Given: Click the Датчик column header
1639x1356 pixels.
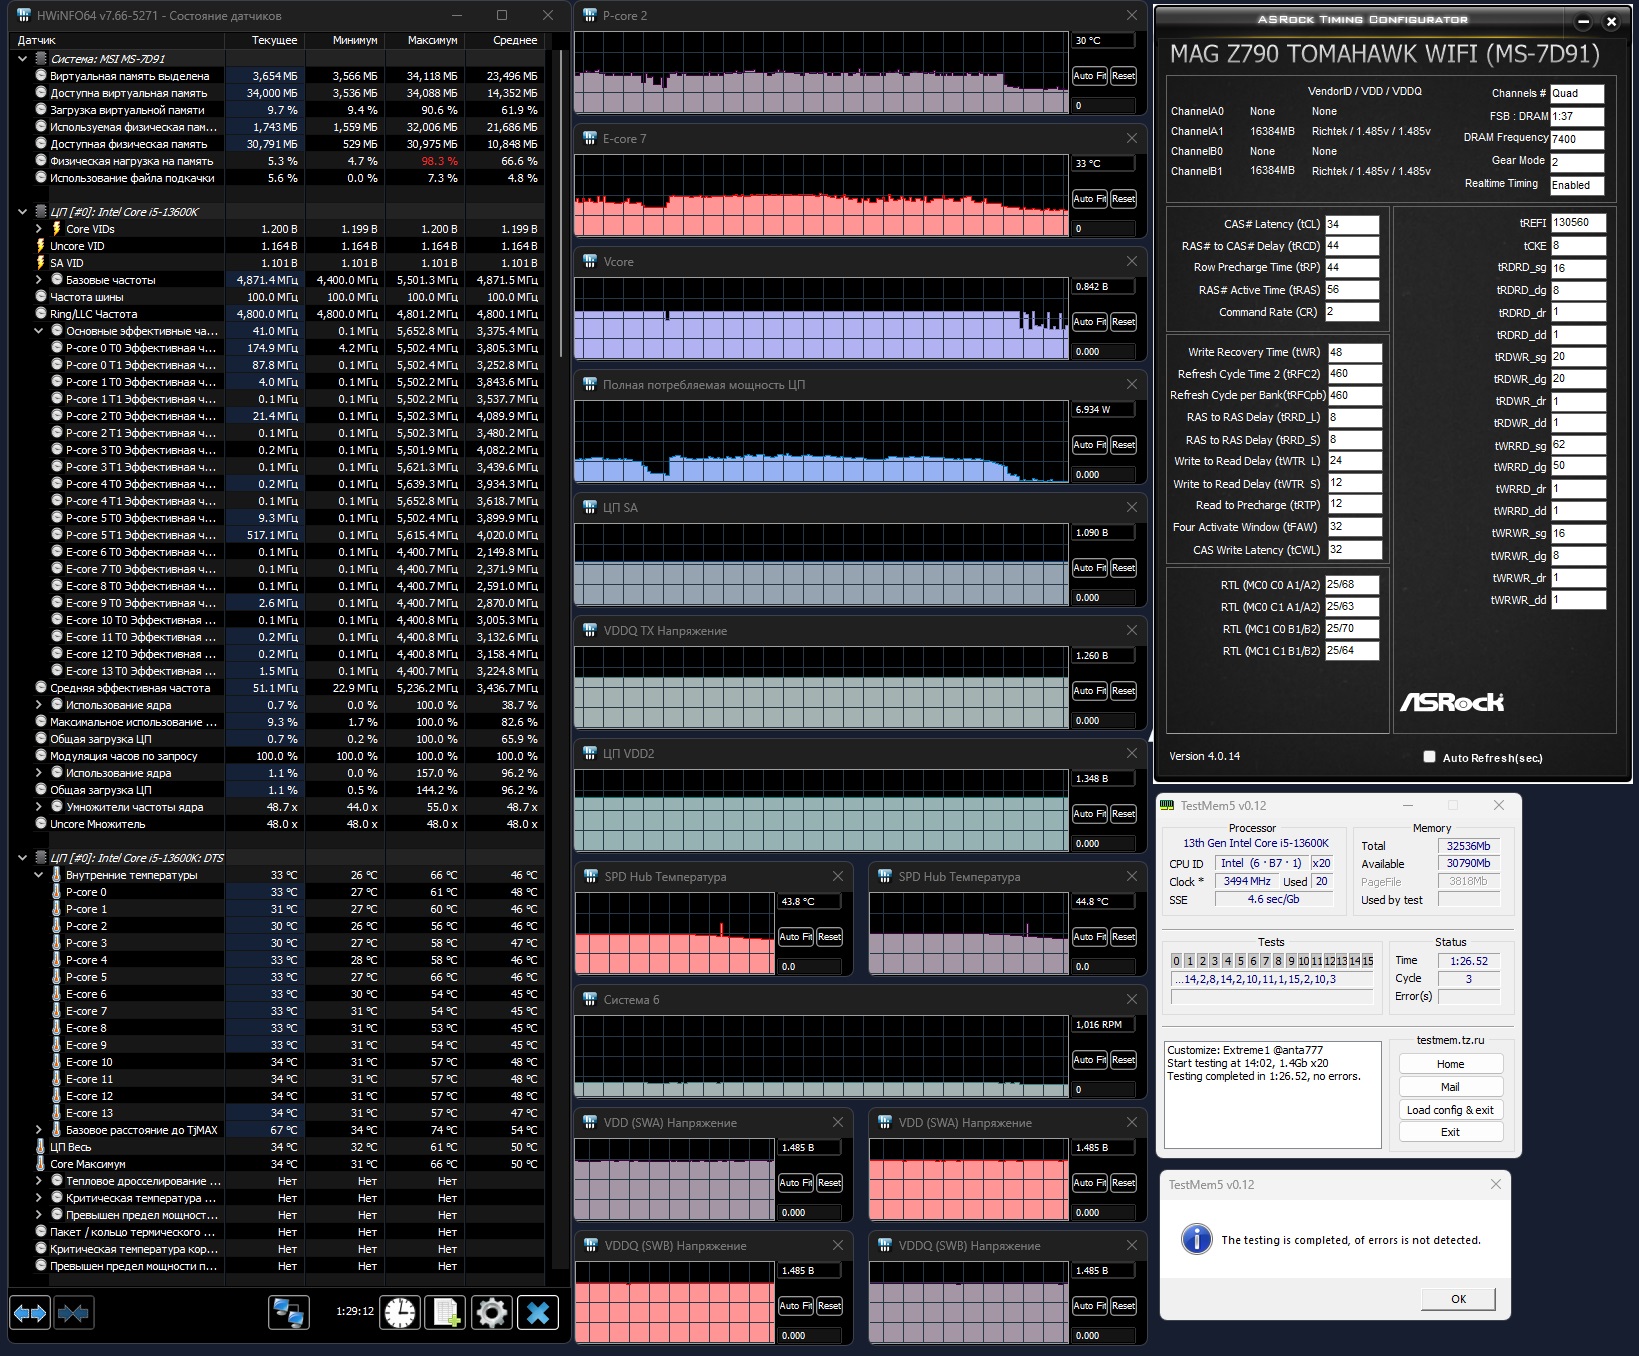Looking at the screenshot, I should 116,40.
